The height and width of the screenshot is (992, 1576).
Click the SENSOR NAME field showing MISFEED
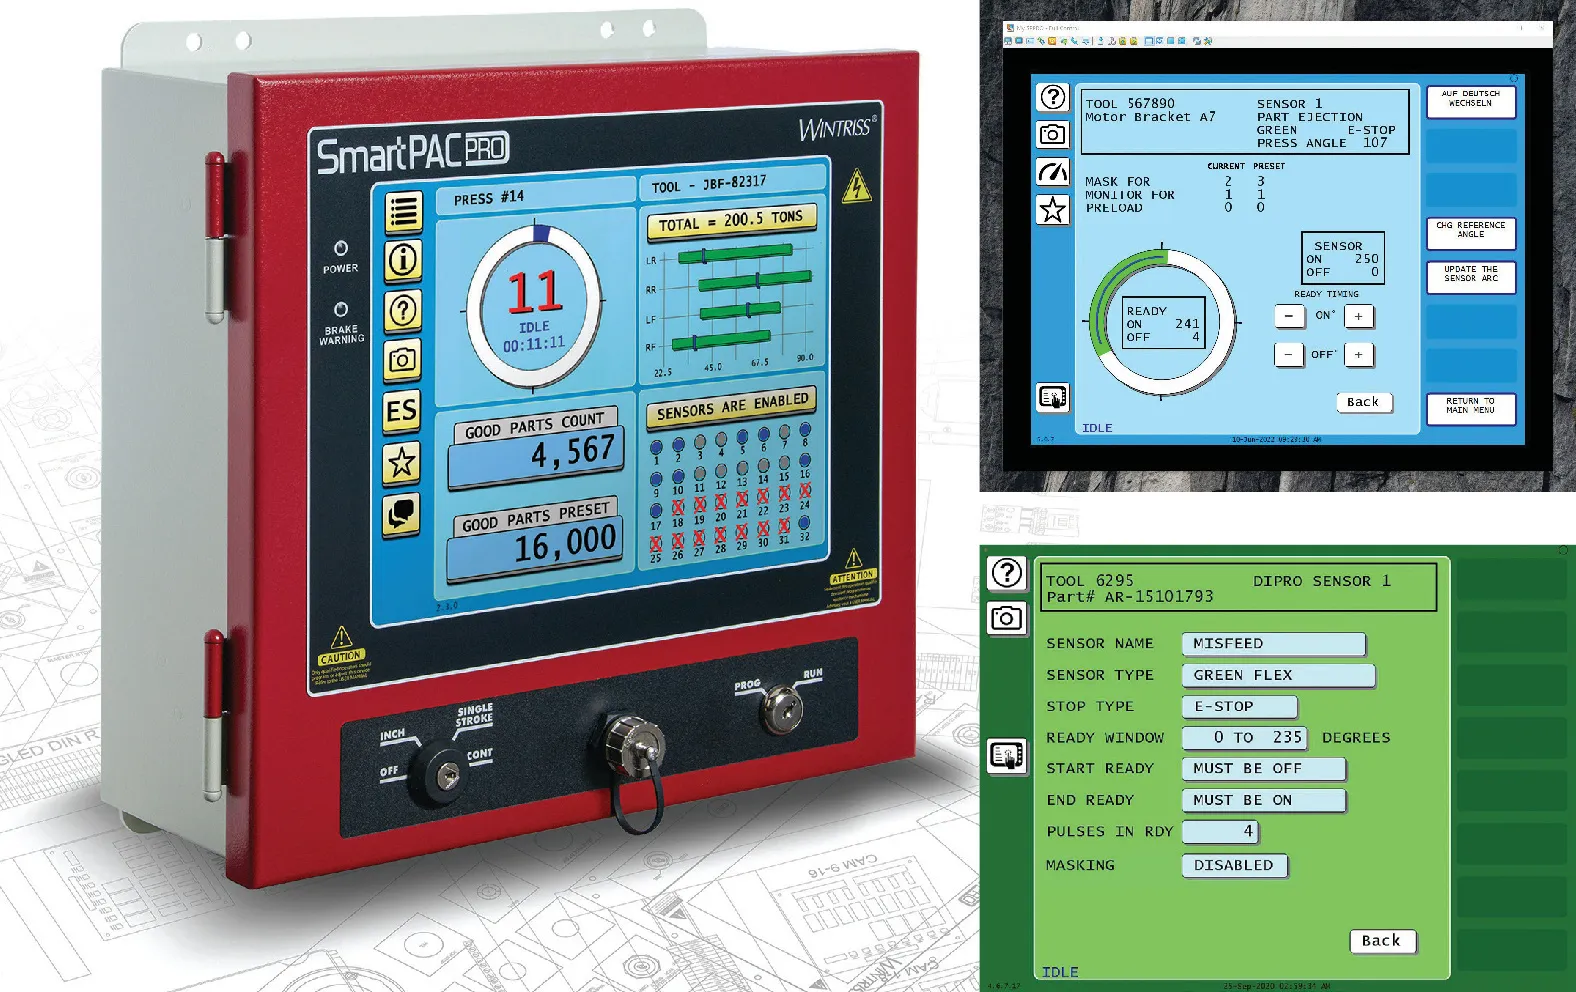pos(1272,643)
